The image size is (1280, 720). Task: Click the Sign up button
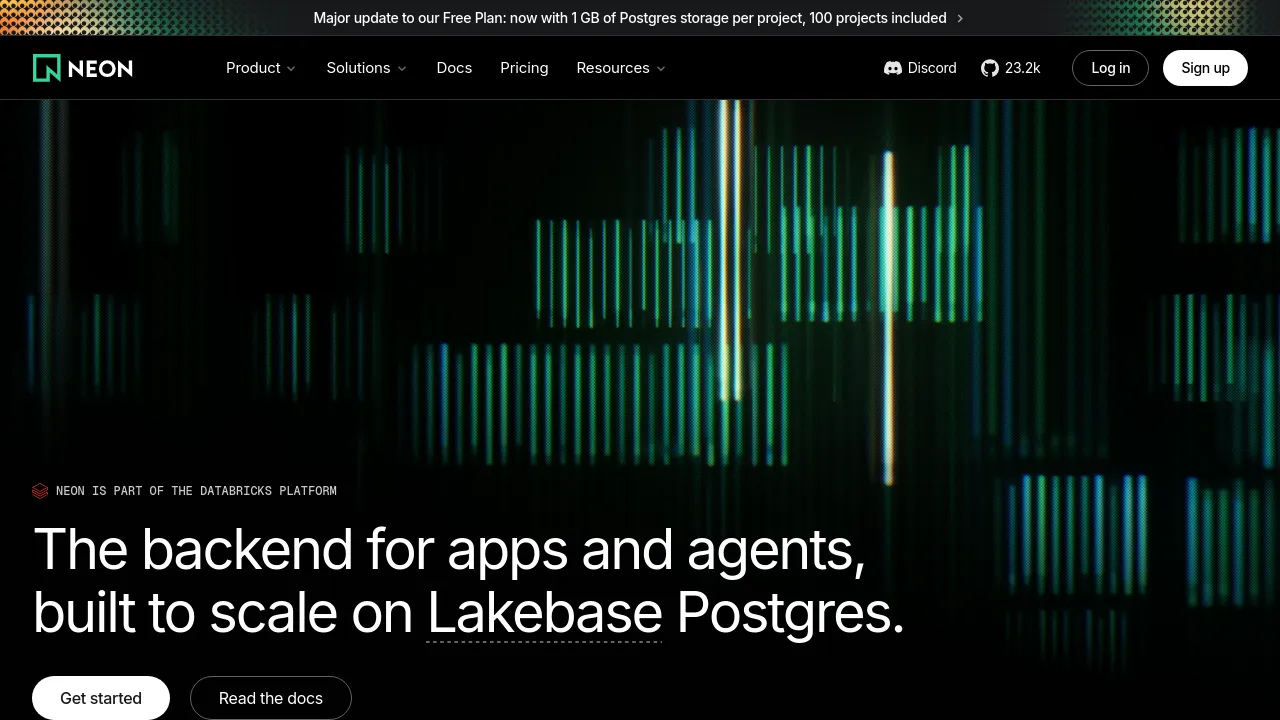click(x=1205, y=68)
